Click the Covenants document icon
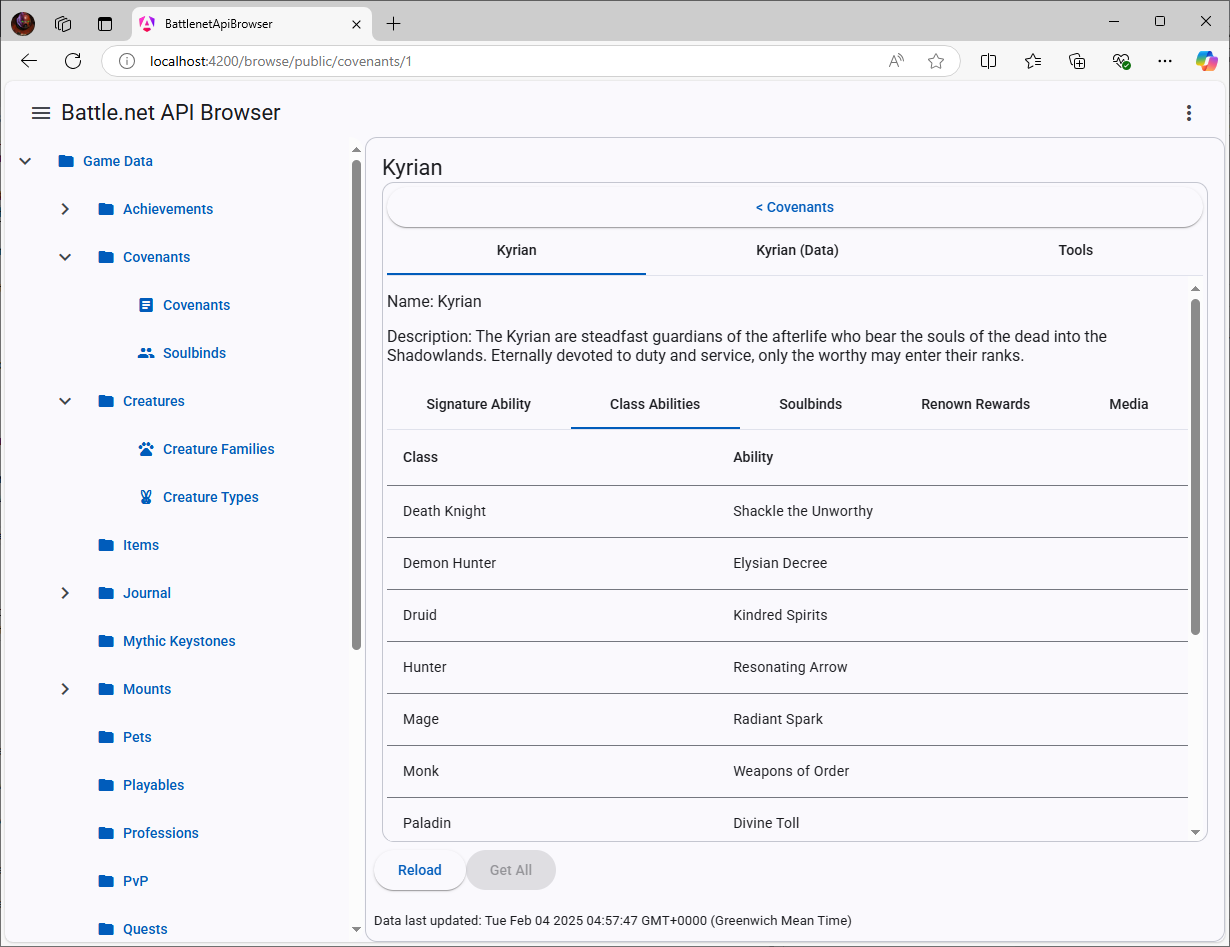 (x=146, y=305)
